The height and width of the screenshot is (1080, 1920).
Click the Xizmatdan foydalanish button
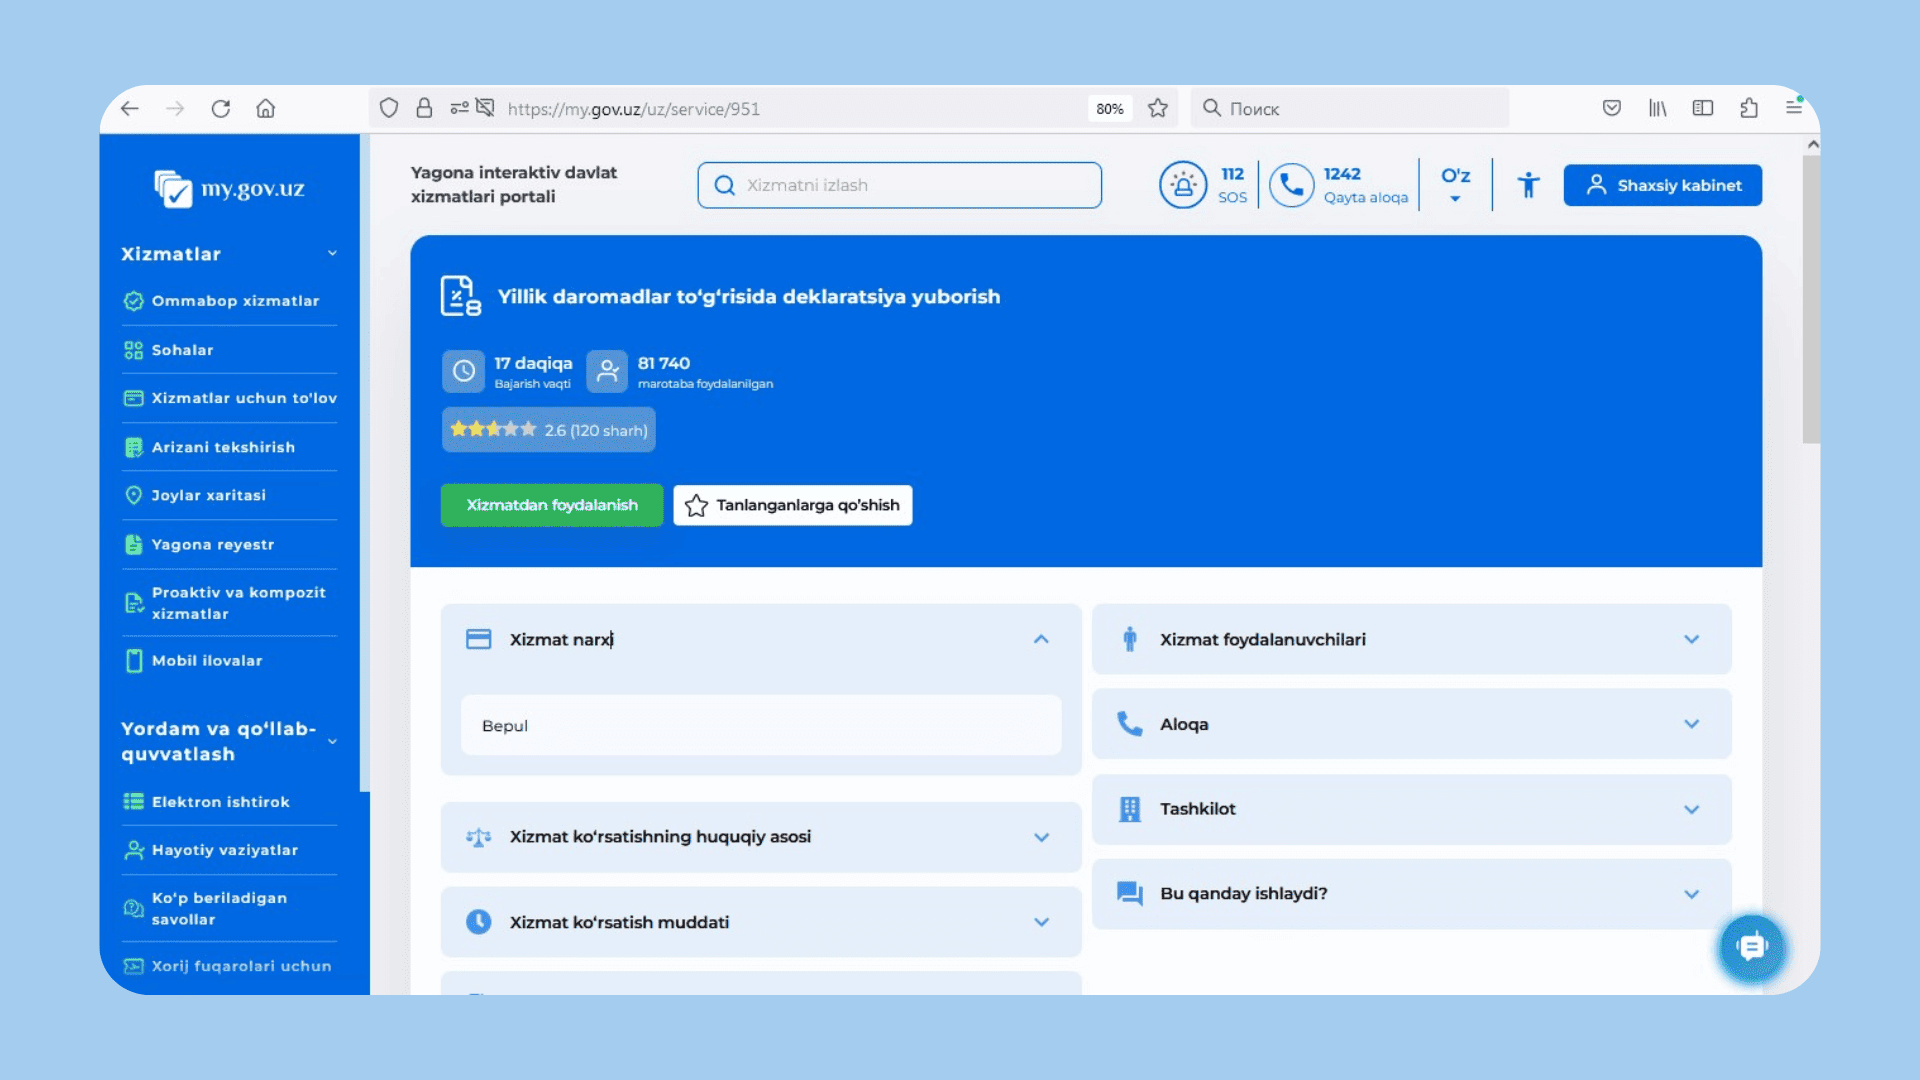click(551, 505)
